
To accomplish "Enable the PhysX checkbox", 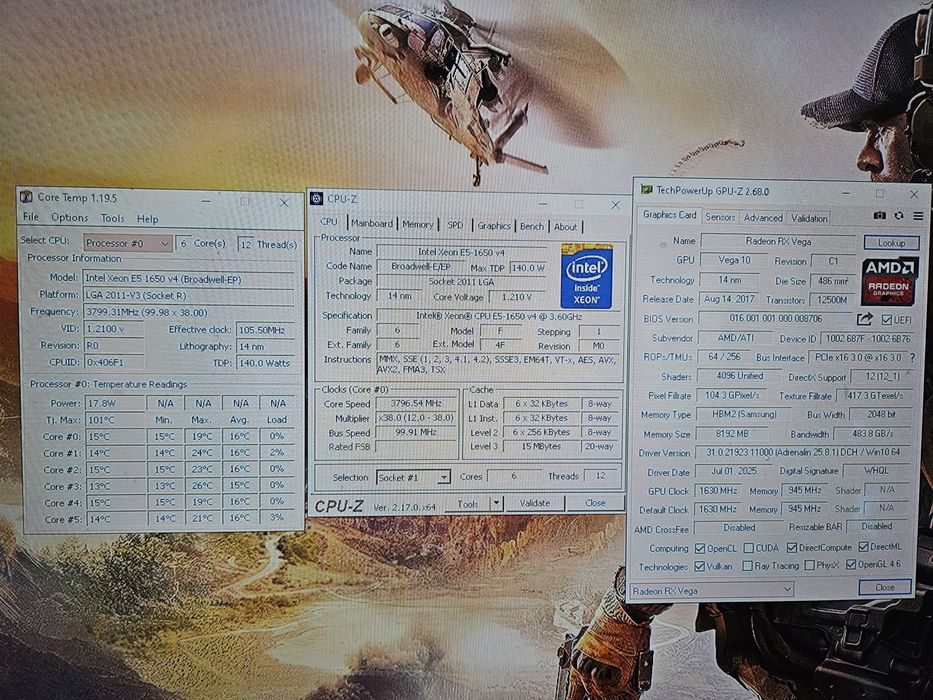I will pos(809,565).
